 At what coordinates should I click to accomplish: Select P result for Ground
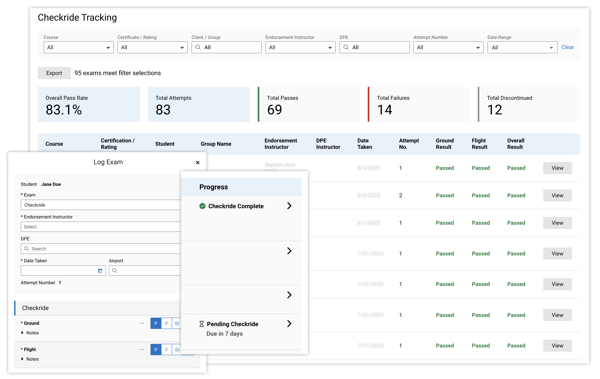pyautogui.click(x=156, y=323)
